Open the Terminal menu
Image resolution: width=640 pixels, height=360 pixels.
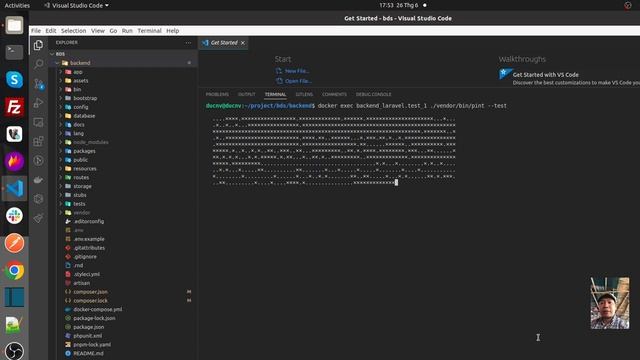click(149, 31)
